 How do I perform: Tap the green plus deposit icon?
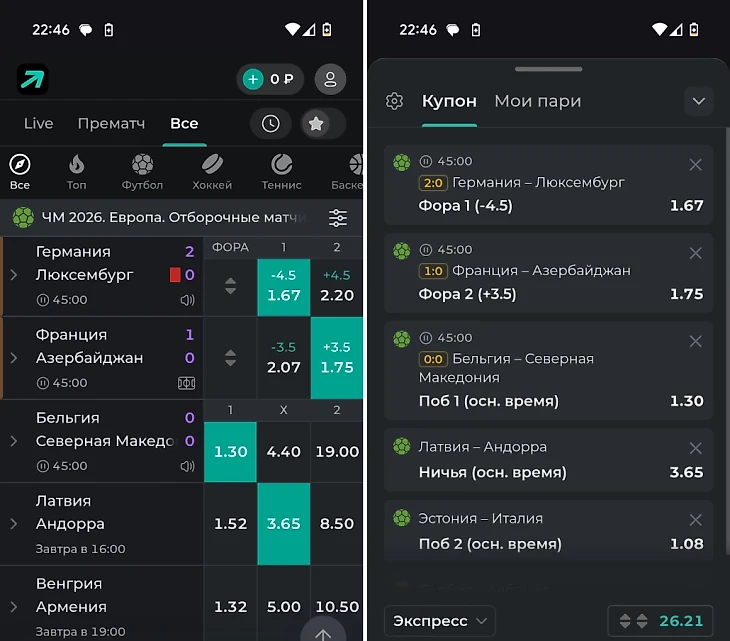point(253,79)
